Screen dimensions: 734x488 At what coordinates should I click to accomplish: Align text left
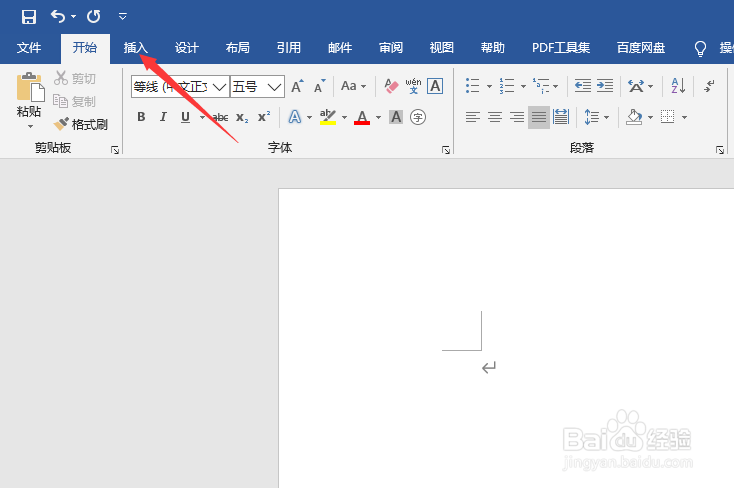click(x=473, y=117)
